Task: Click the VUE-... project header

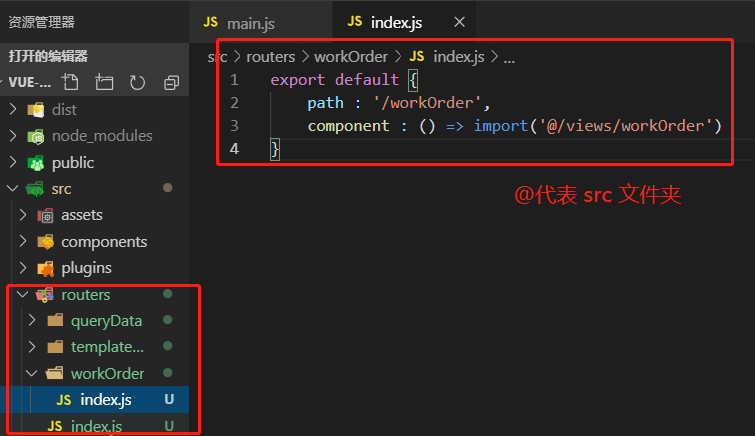Action: tap(30, 82)
